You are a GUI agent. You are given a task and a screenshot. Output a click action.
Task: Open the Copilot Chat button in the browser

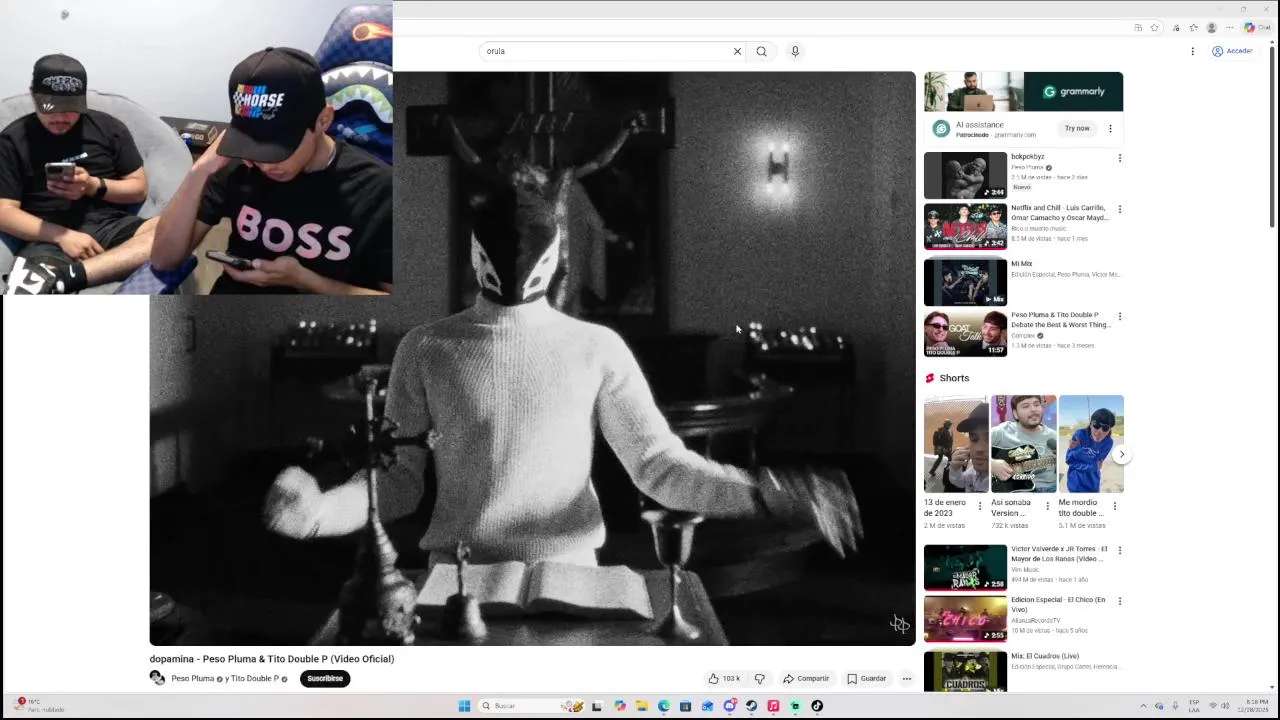[1256, 28]
